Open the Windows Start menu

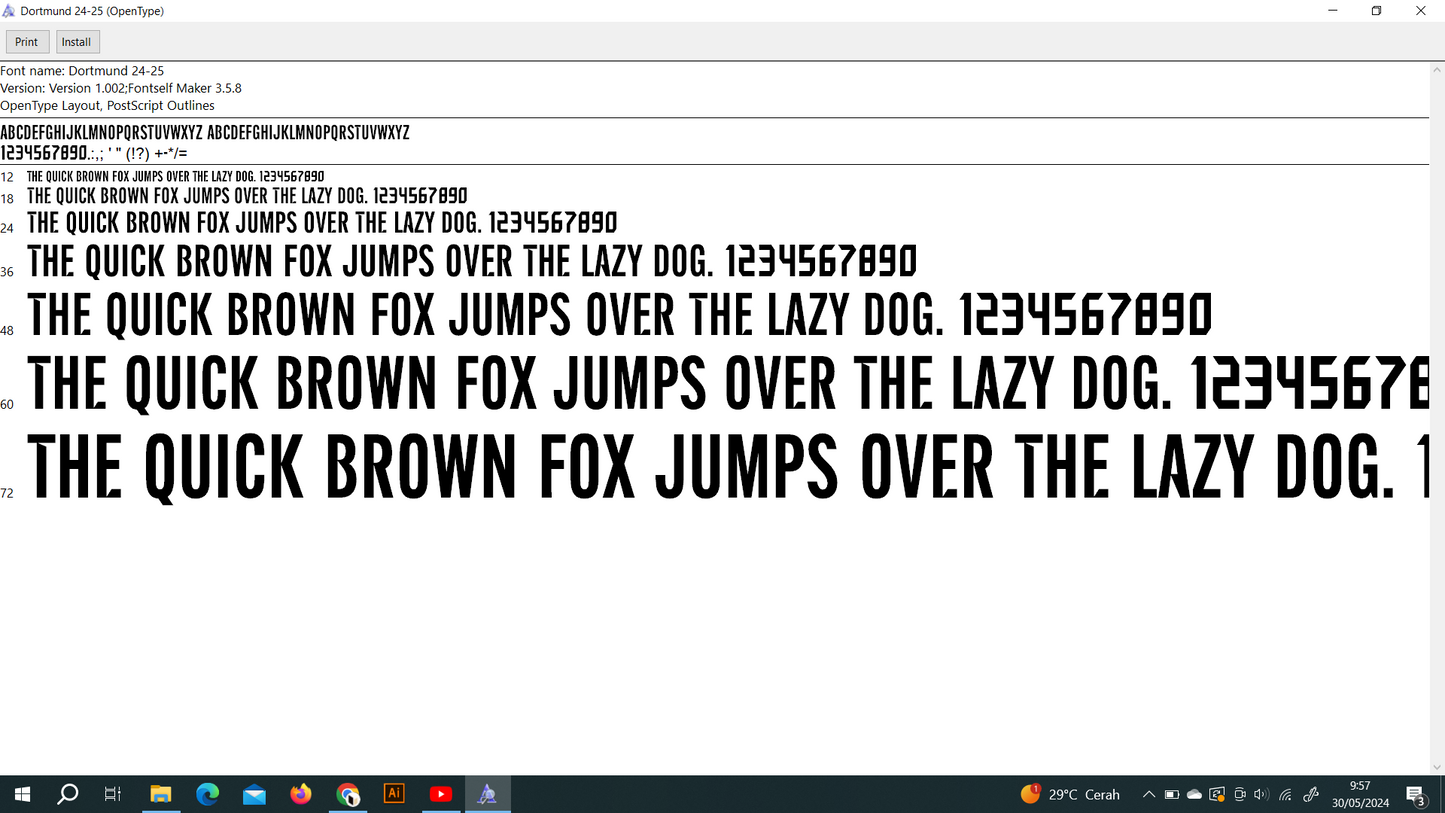(22, 794)
